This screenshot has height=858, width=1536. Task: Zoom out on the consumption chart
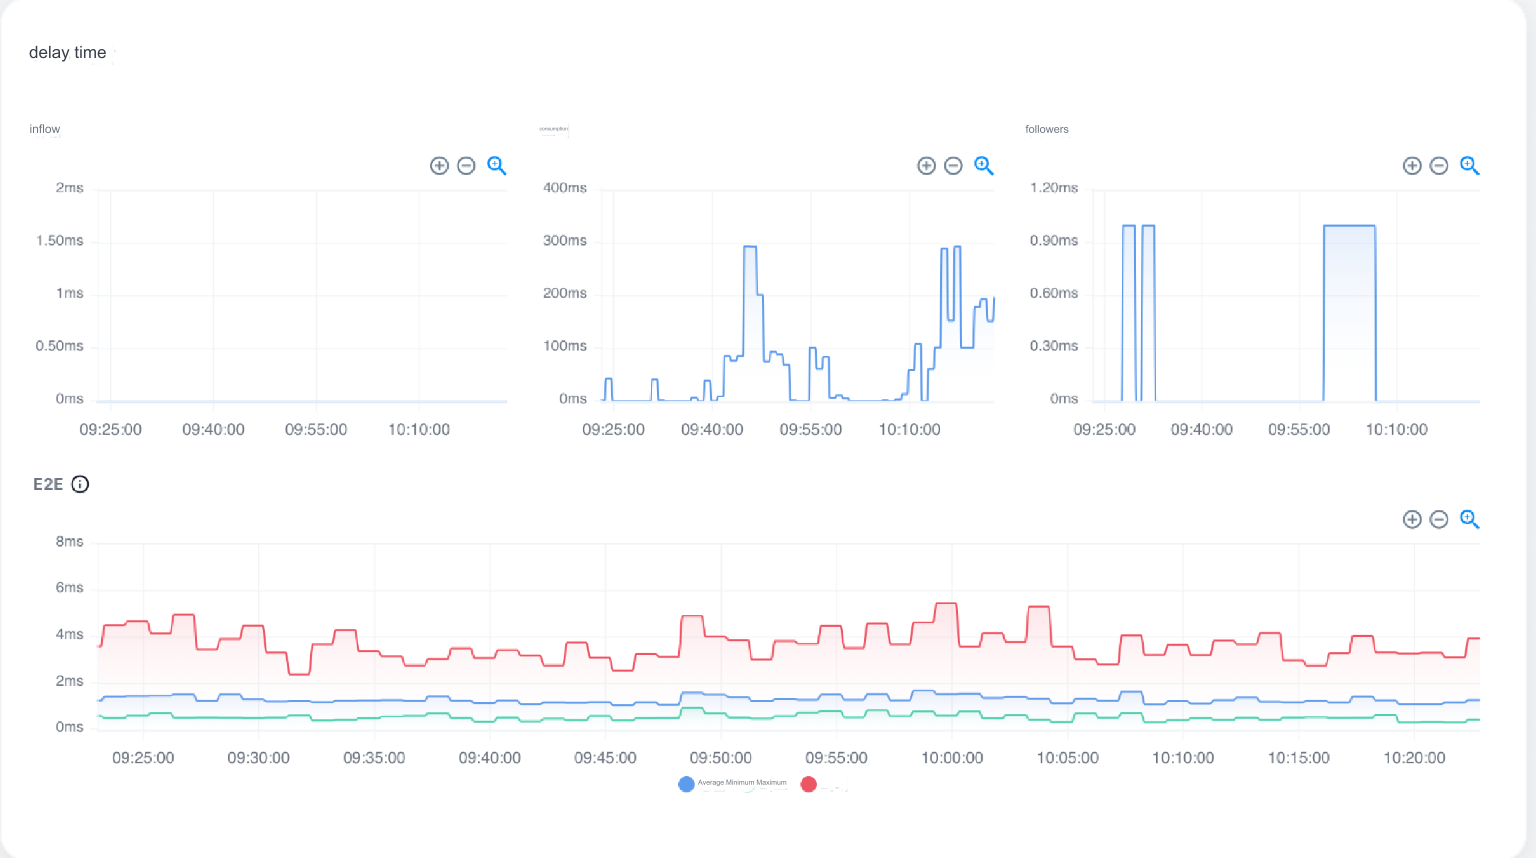tap(953, 165)
